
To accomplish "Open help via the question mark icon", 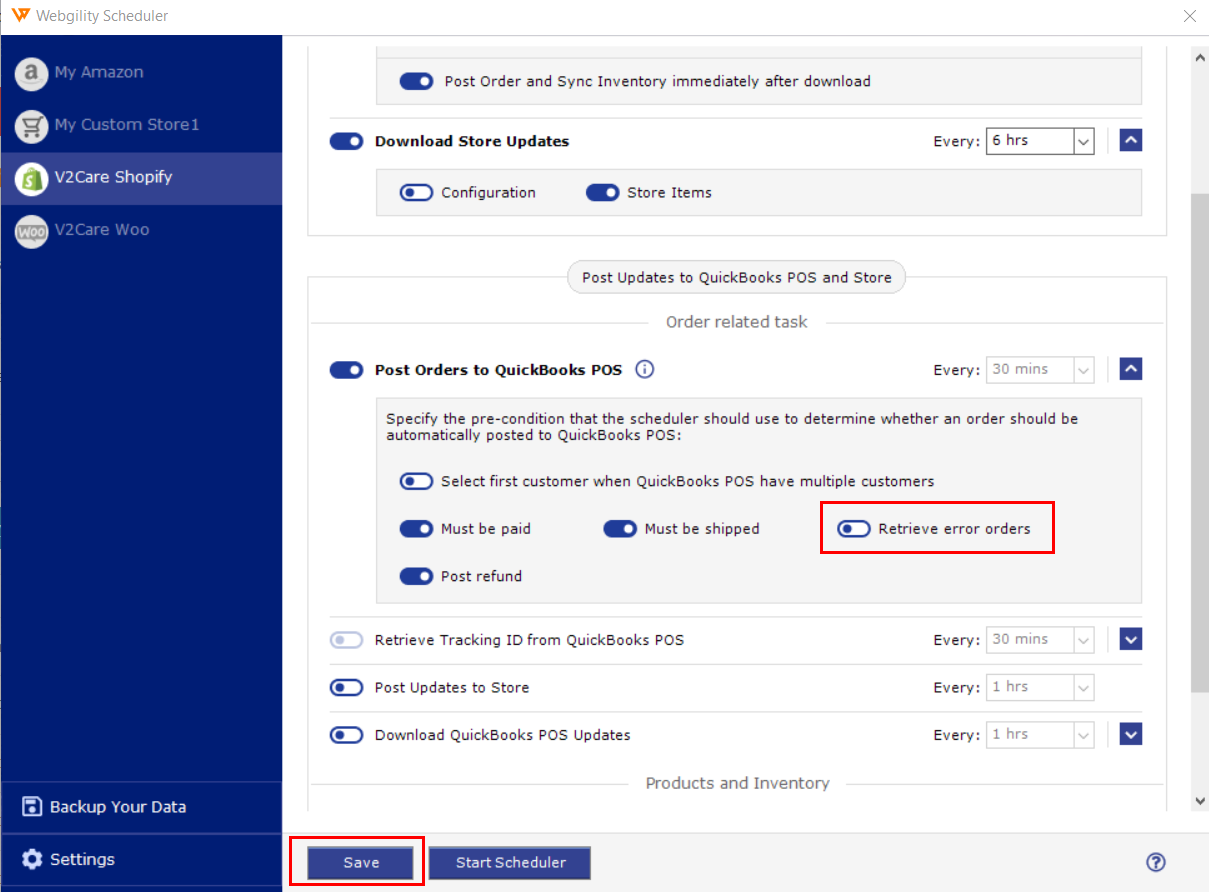I will [1156, 862].
